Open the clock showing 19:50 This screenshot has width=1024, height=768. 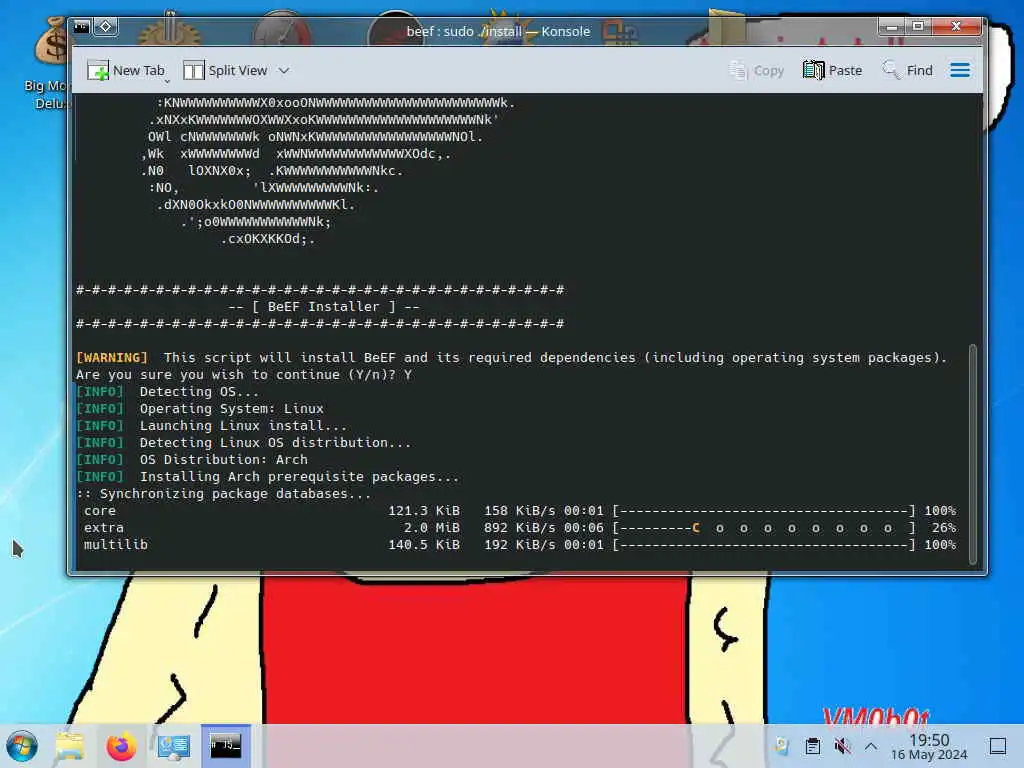pos(929,746)
